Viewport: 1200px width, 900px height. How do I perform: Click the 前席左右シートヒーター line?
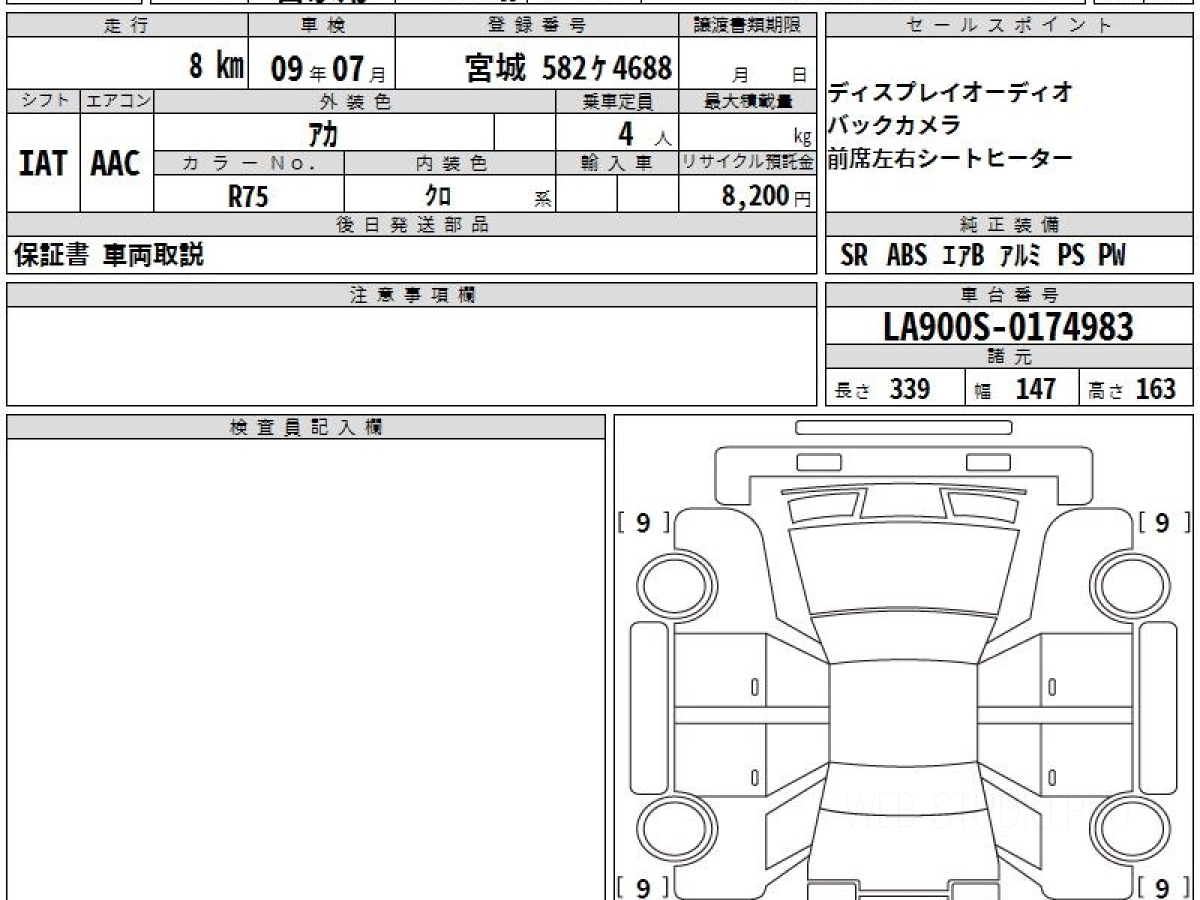(x=950, y=157)
